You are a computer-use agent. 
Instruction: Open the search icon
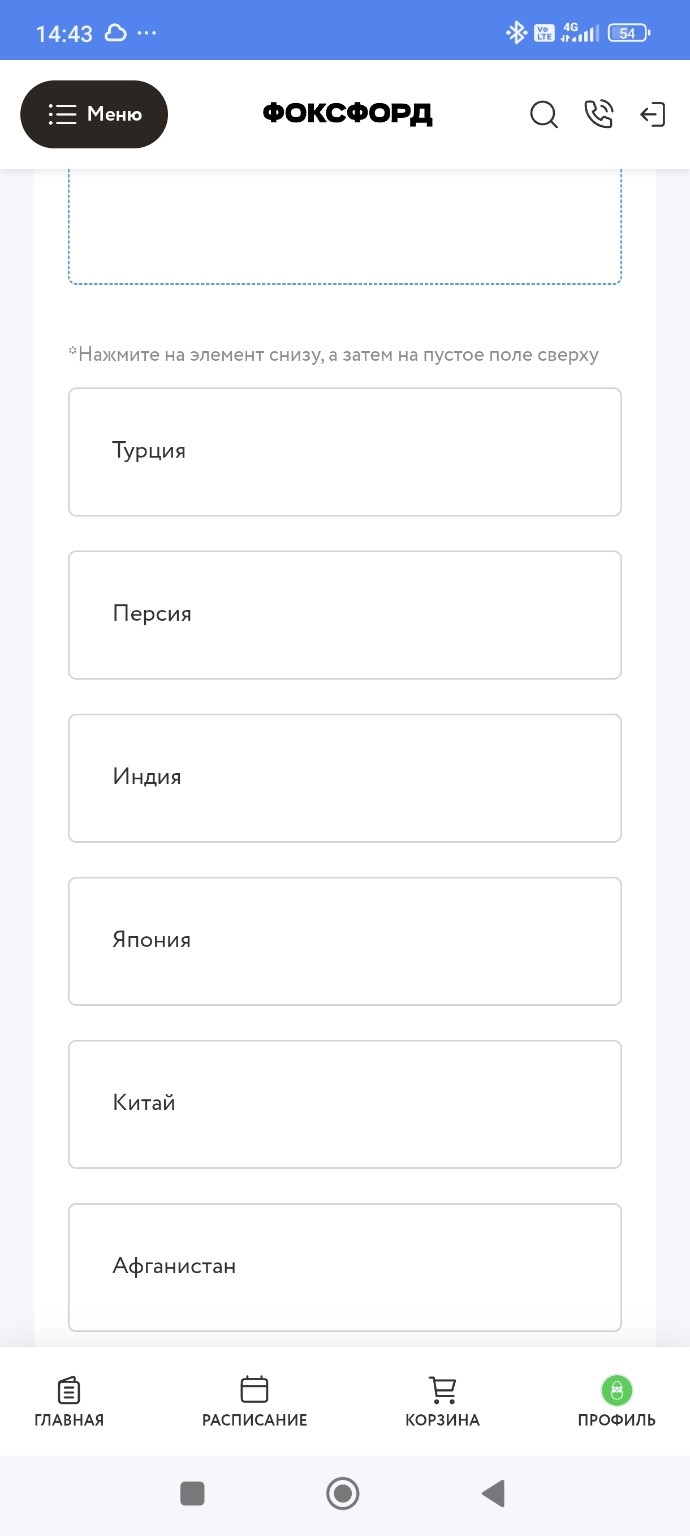coord(544,114)
